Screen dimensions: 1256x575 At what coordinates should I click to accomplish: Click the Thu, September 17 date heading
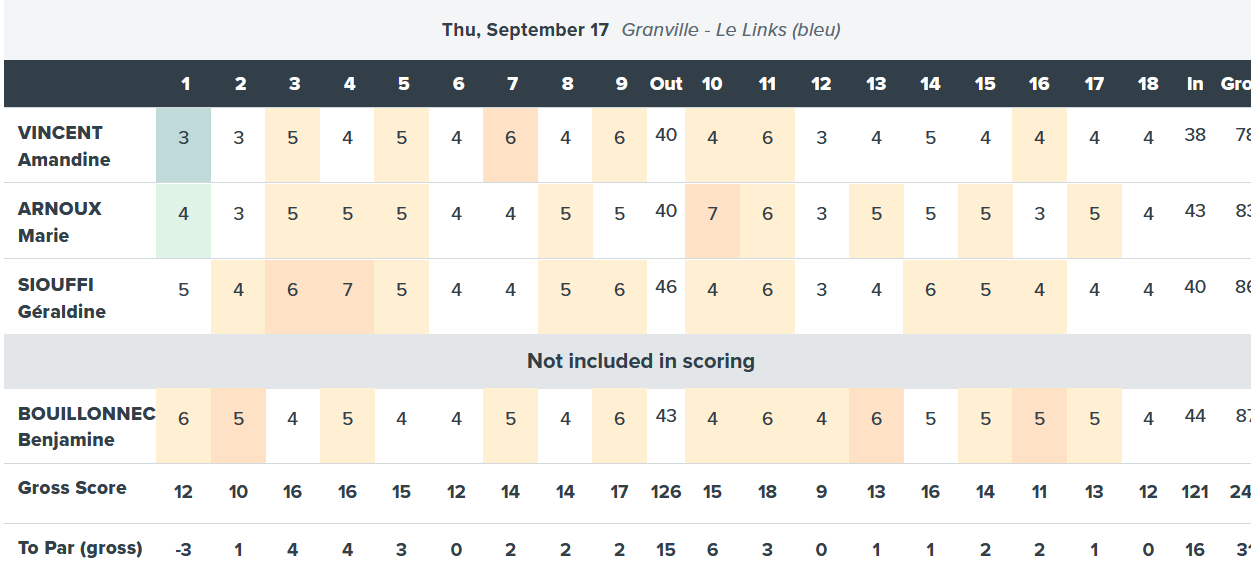(x=525, y=30)
